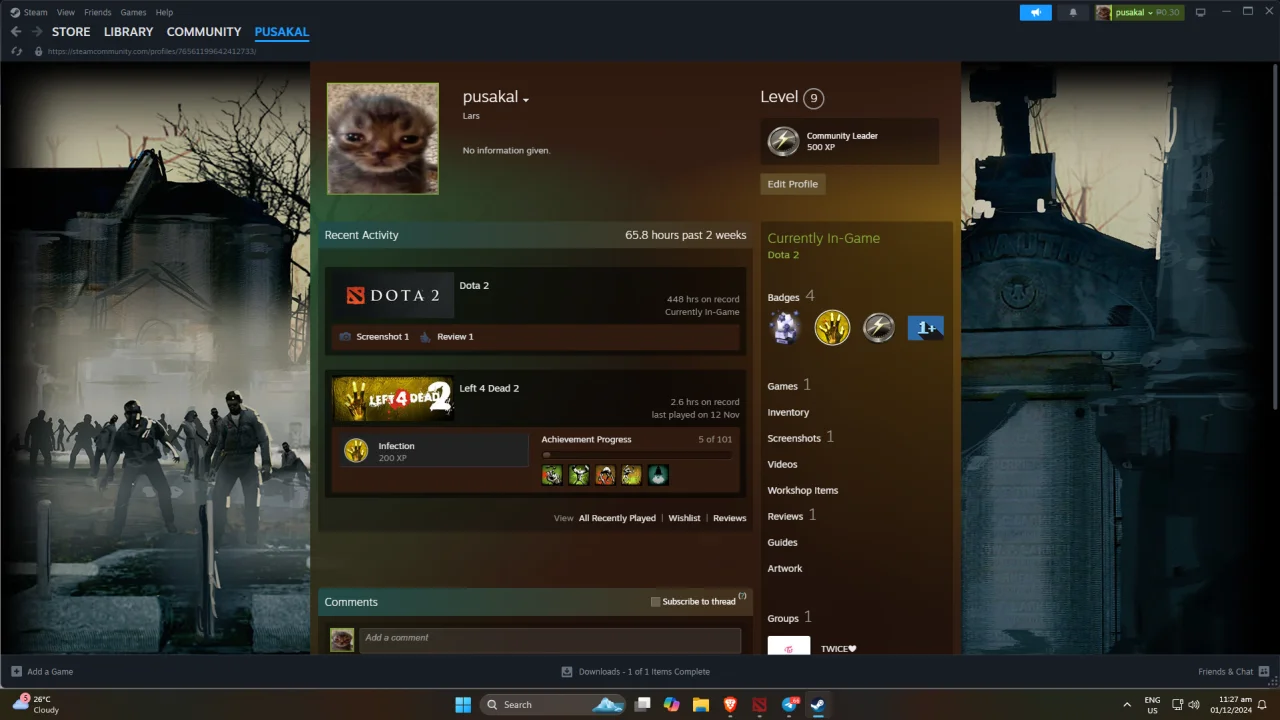Open the TWICE group logo

click(789, 645)
